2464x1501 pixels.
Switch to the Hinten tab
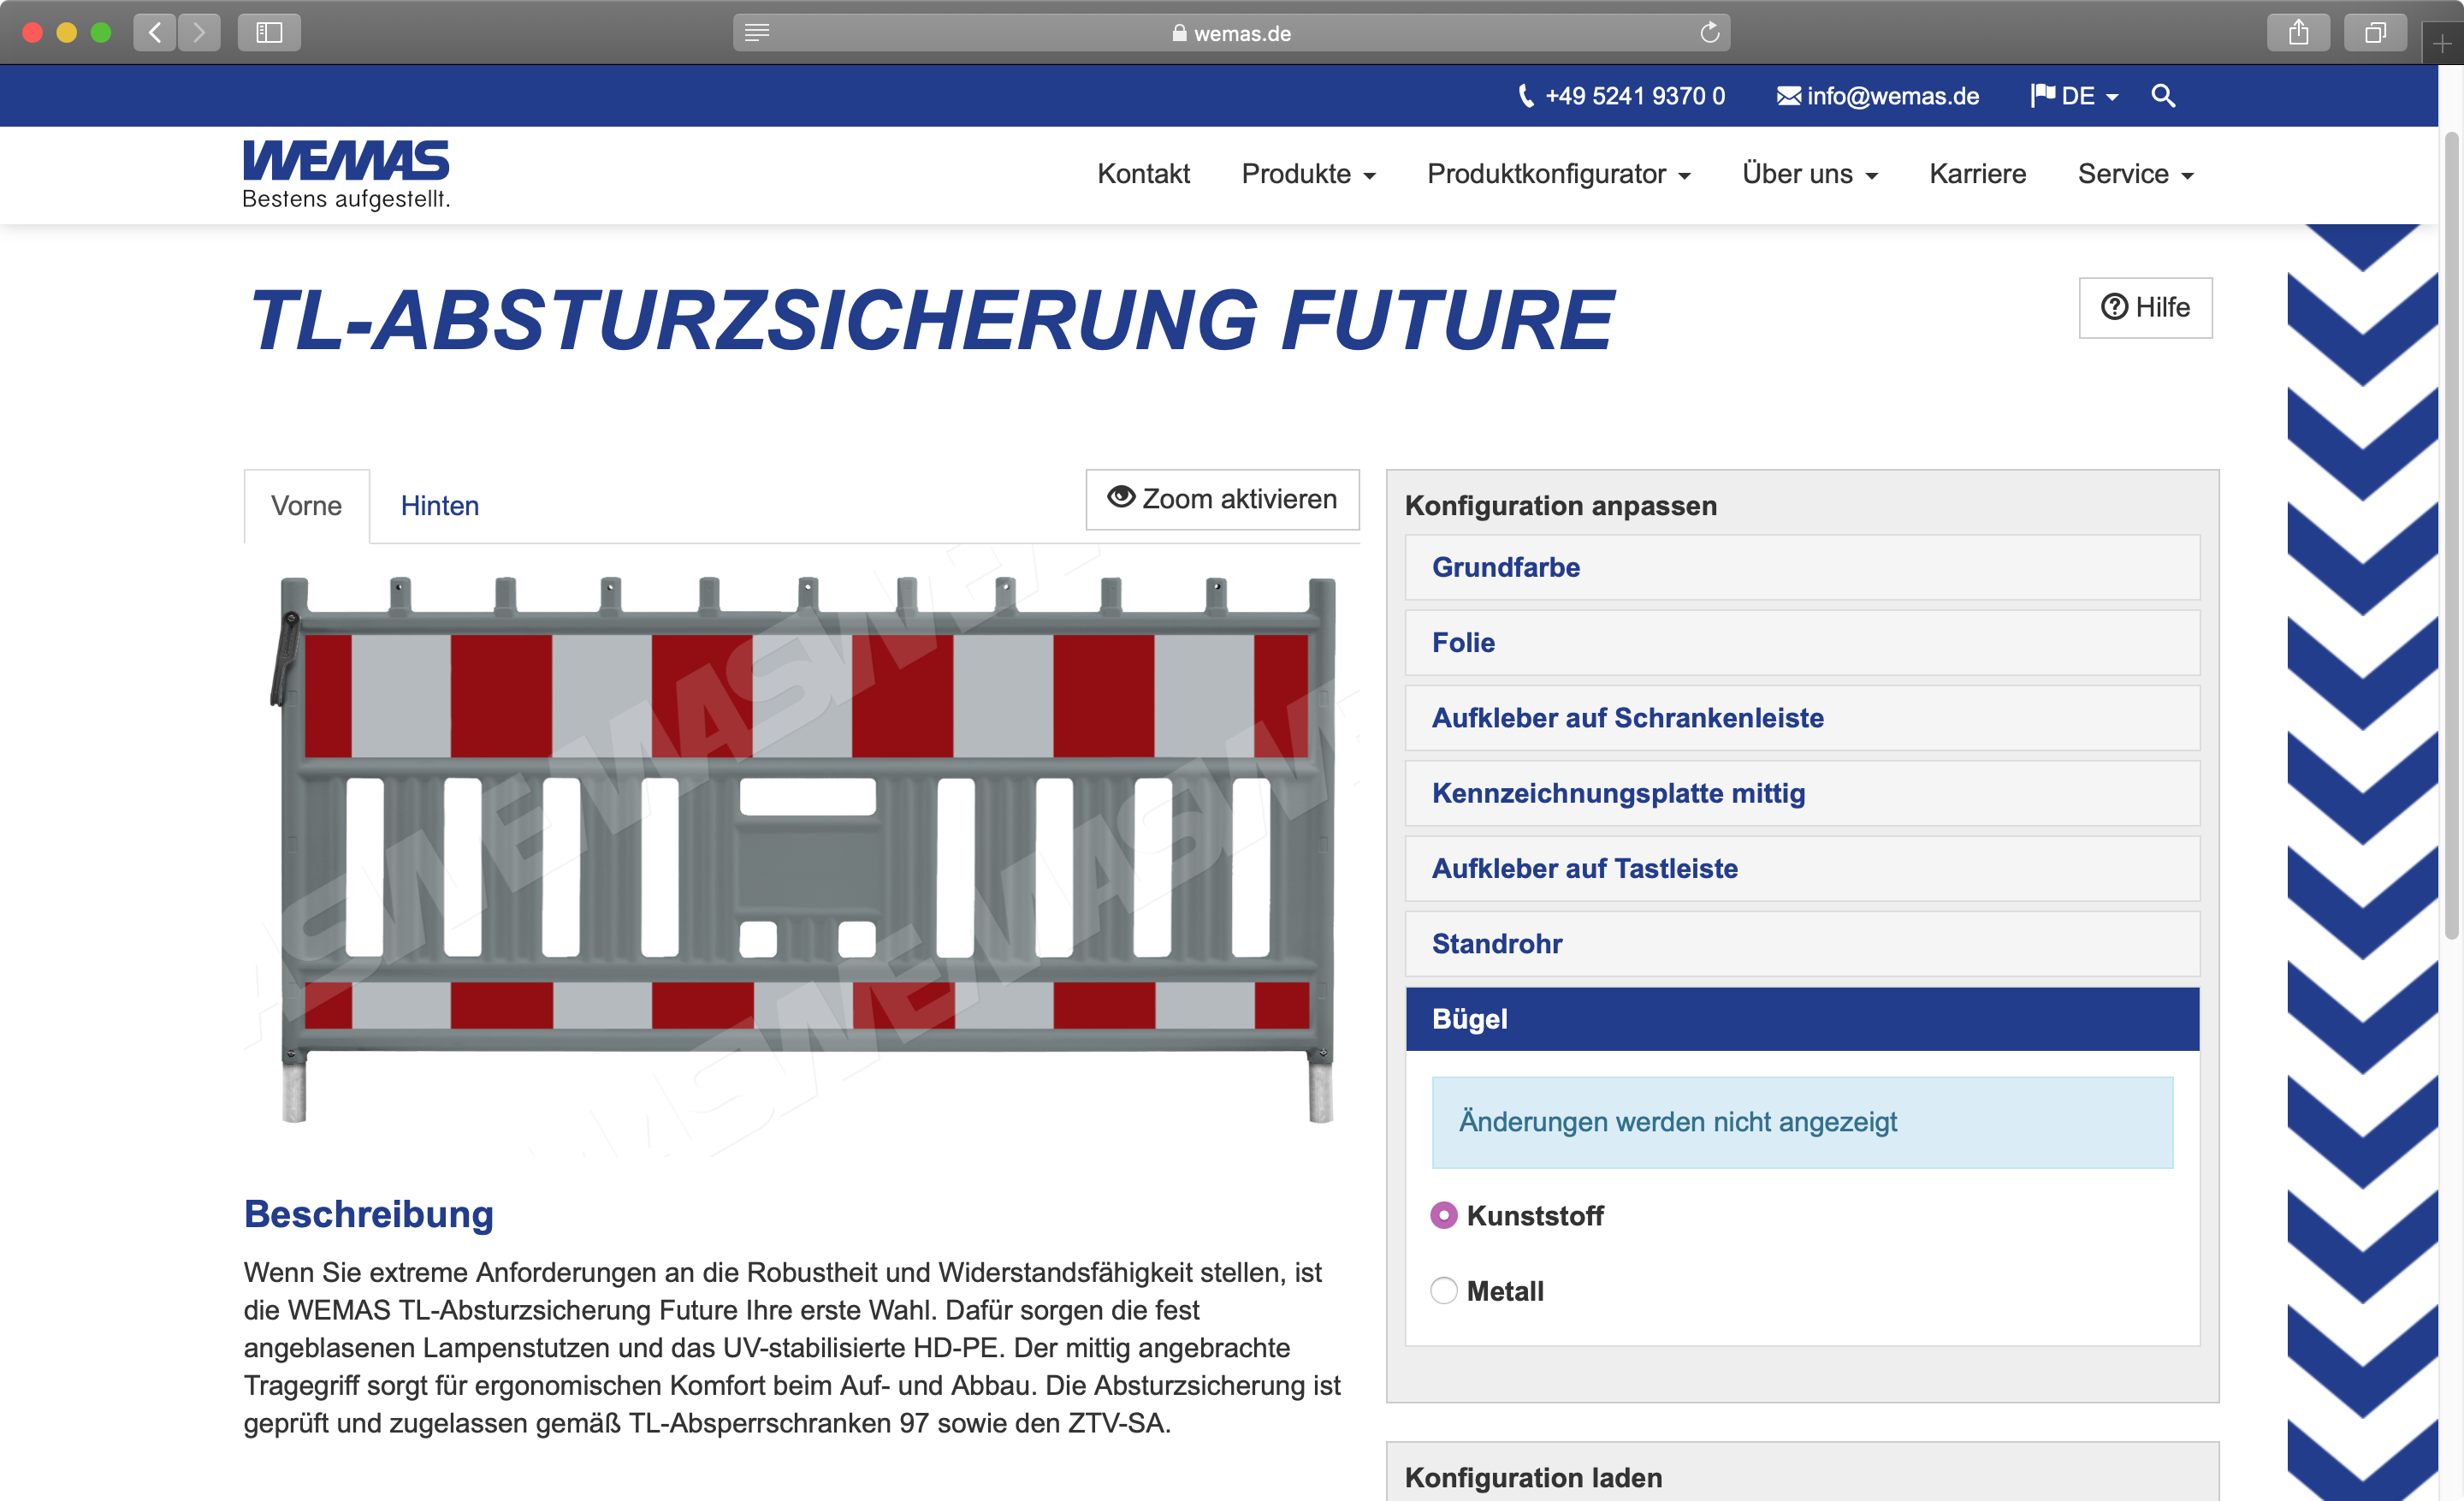(440, 506)
